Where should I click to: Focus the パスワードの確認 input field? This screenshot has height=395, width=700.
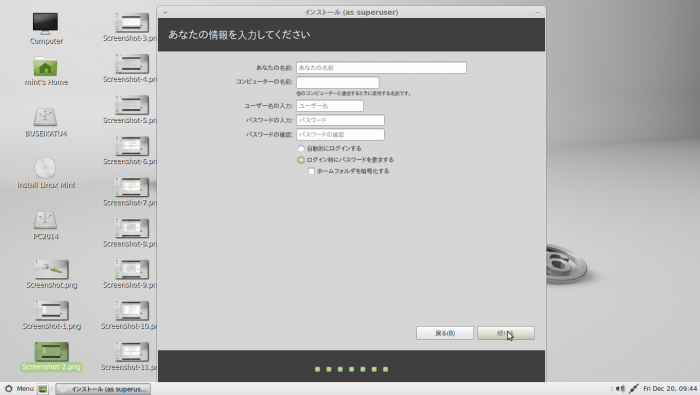[x=340, y=134]
